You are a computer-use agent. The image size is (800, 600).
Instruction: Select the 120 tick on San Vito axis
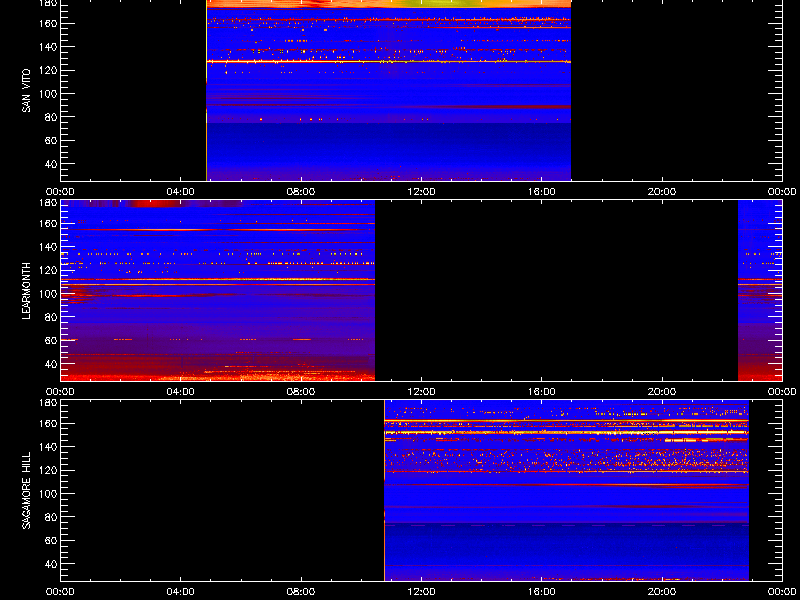point(49,70)
